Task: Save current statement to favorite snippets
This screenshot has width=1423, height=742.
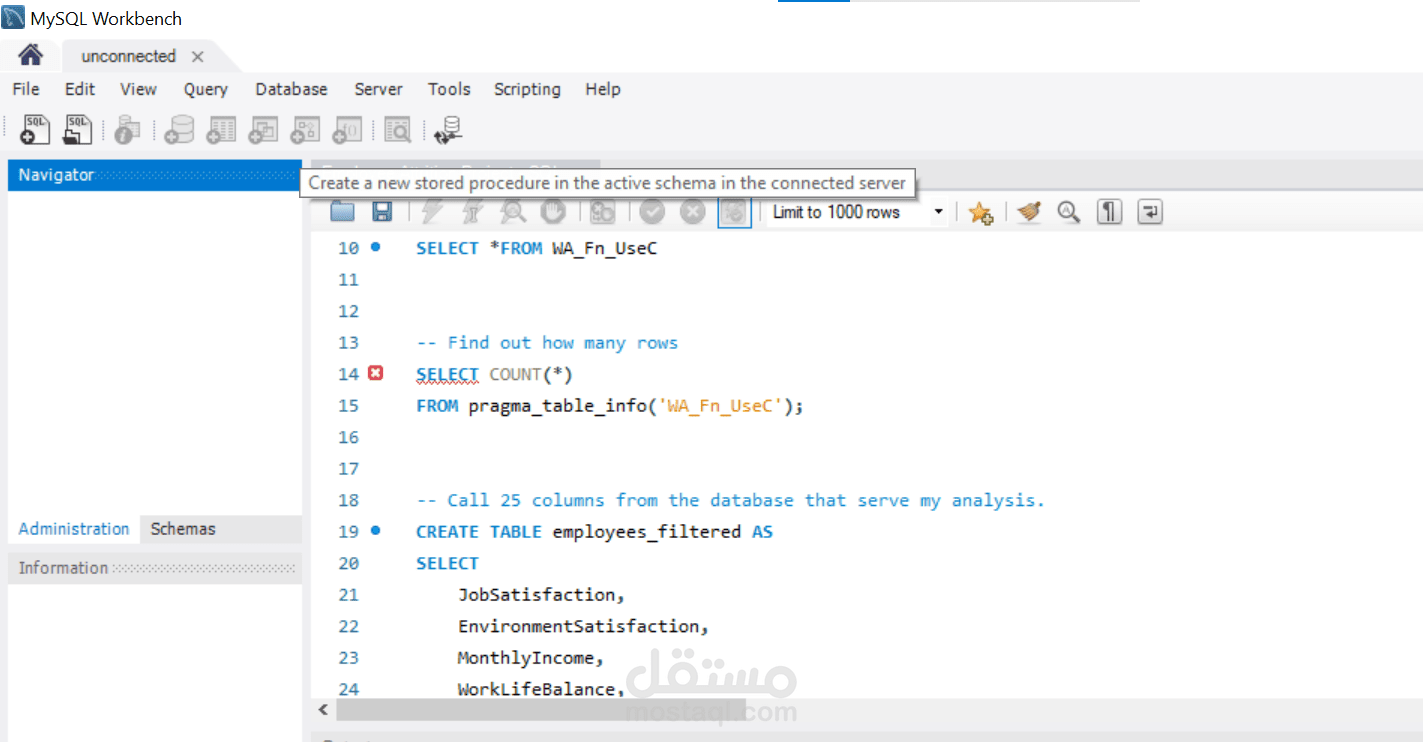Action: pyautogui.click(x=981, y=212)
